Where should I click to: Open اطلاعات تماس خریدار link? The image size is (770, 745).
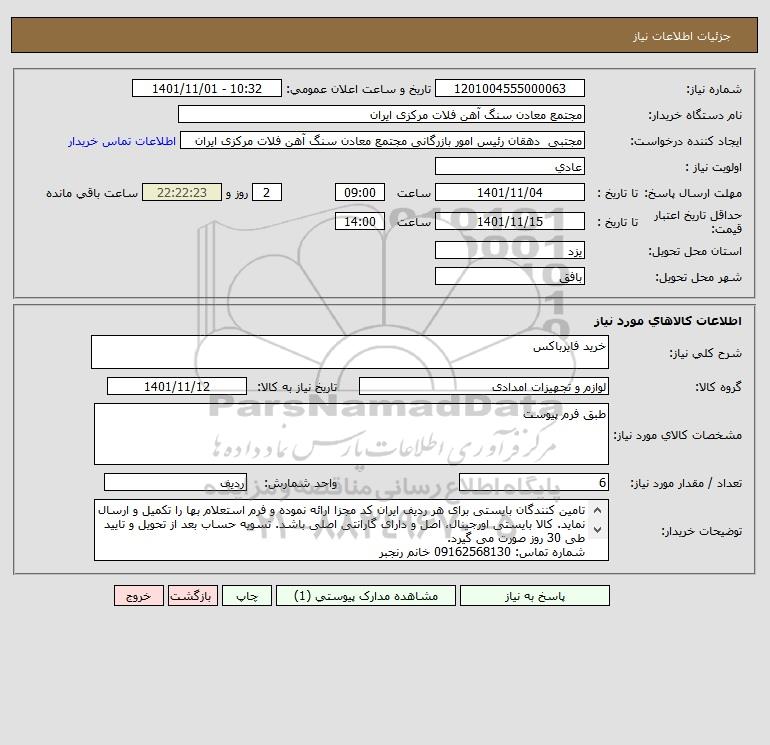coord(122,141)
